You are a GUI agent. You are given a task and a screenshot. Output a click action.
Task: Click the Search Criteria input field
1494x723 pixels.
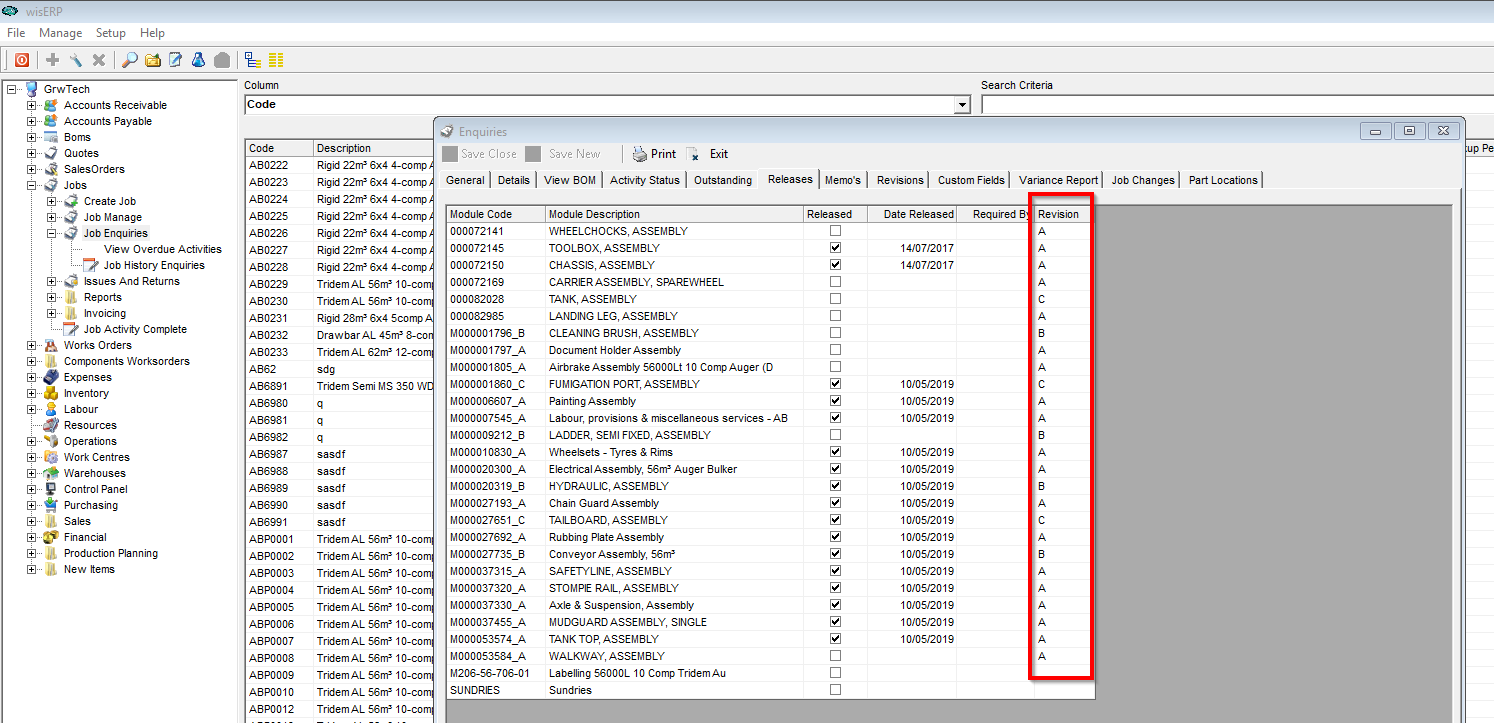pyautogui.click(x=1236, y=105)
